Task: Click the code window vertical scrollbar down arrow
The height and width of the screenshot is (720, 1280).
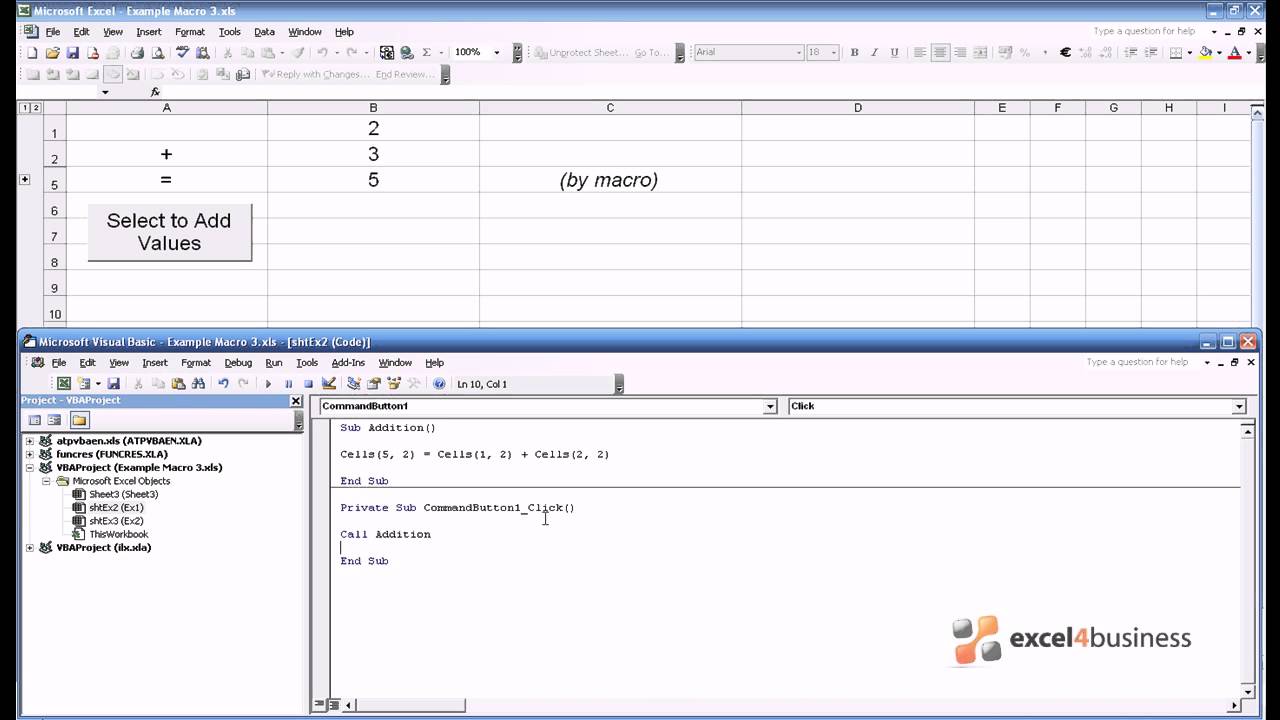Action: (x=1247, y=691)
